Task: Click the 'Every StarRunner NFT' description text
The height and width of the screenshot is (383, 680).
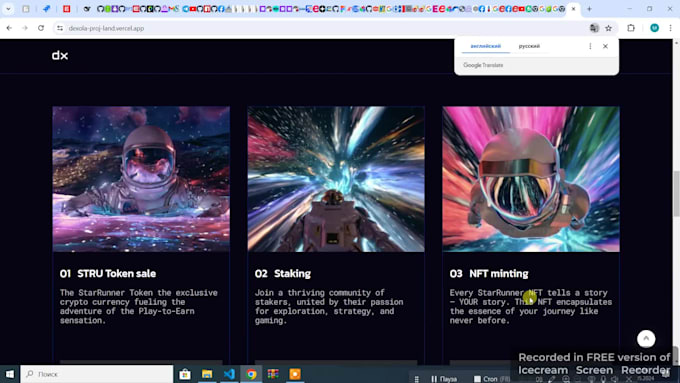Action: click(x=531, y=307)
